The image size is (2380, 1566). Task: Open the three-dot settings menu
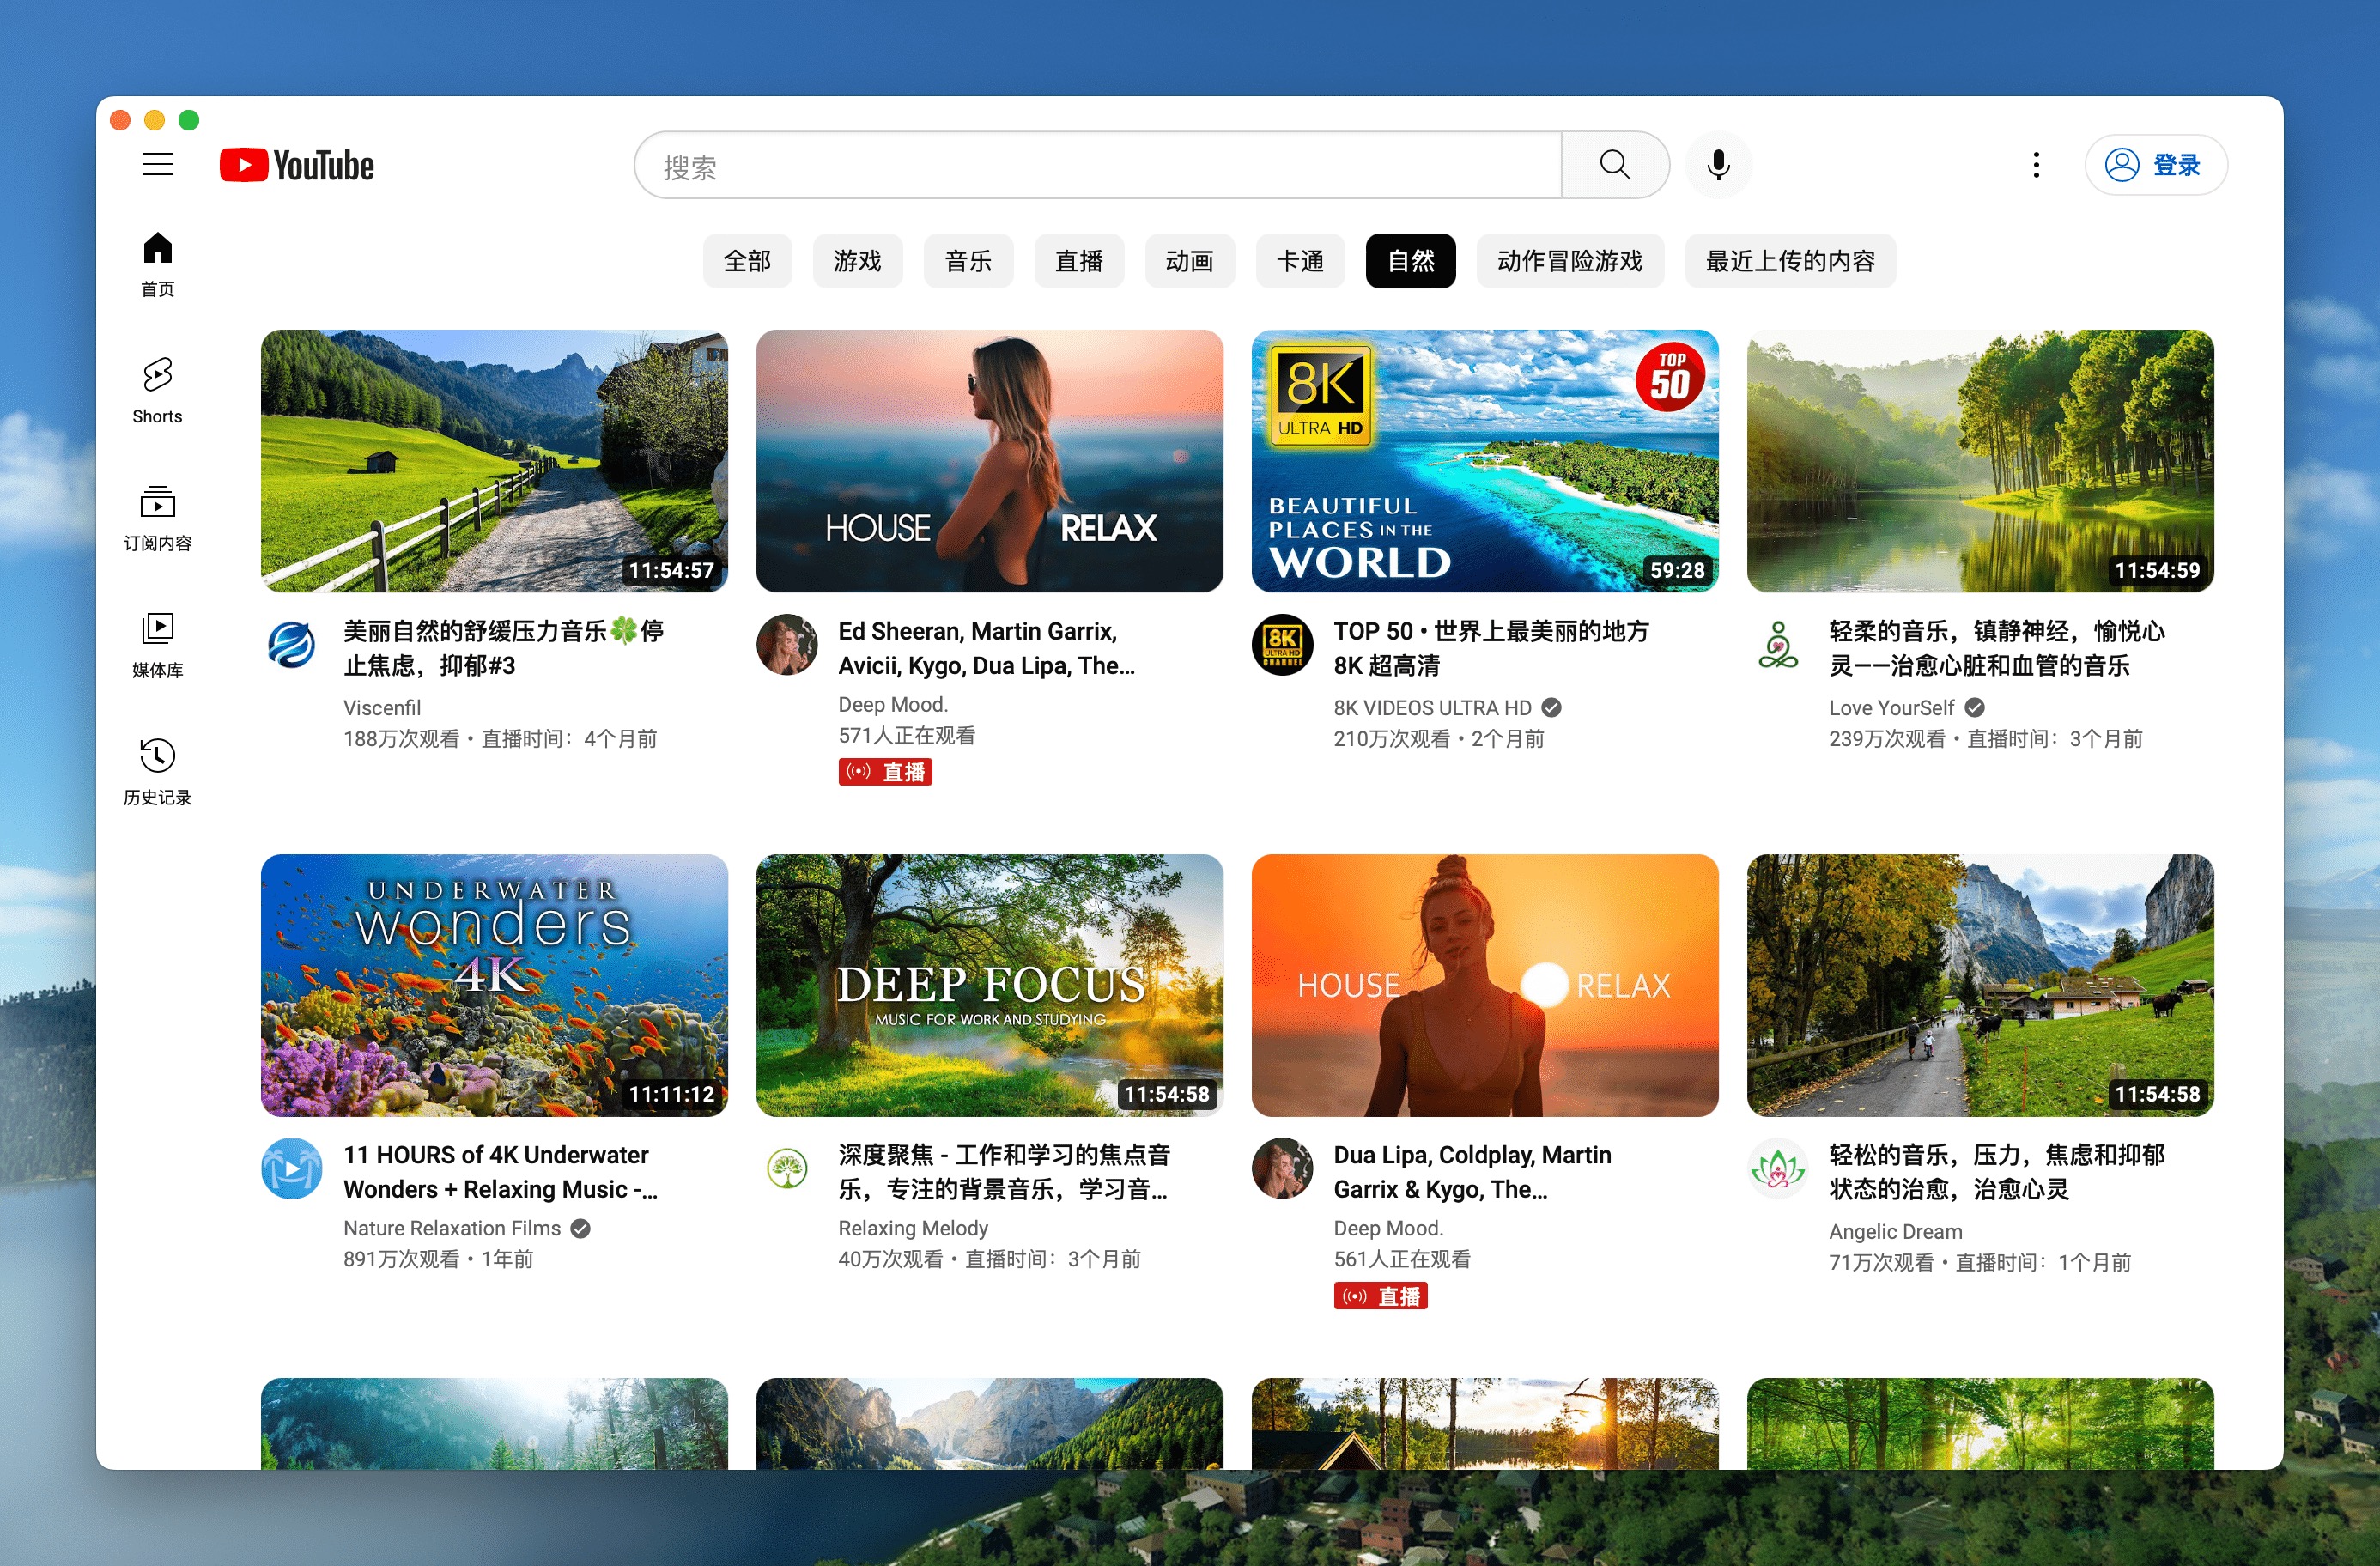point(2035,165)
